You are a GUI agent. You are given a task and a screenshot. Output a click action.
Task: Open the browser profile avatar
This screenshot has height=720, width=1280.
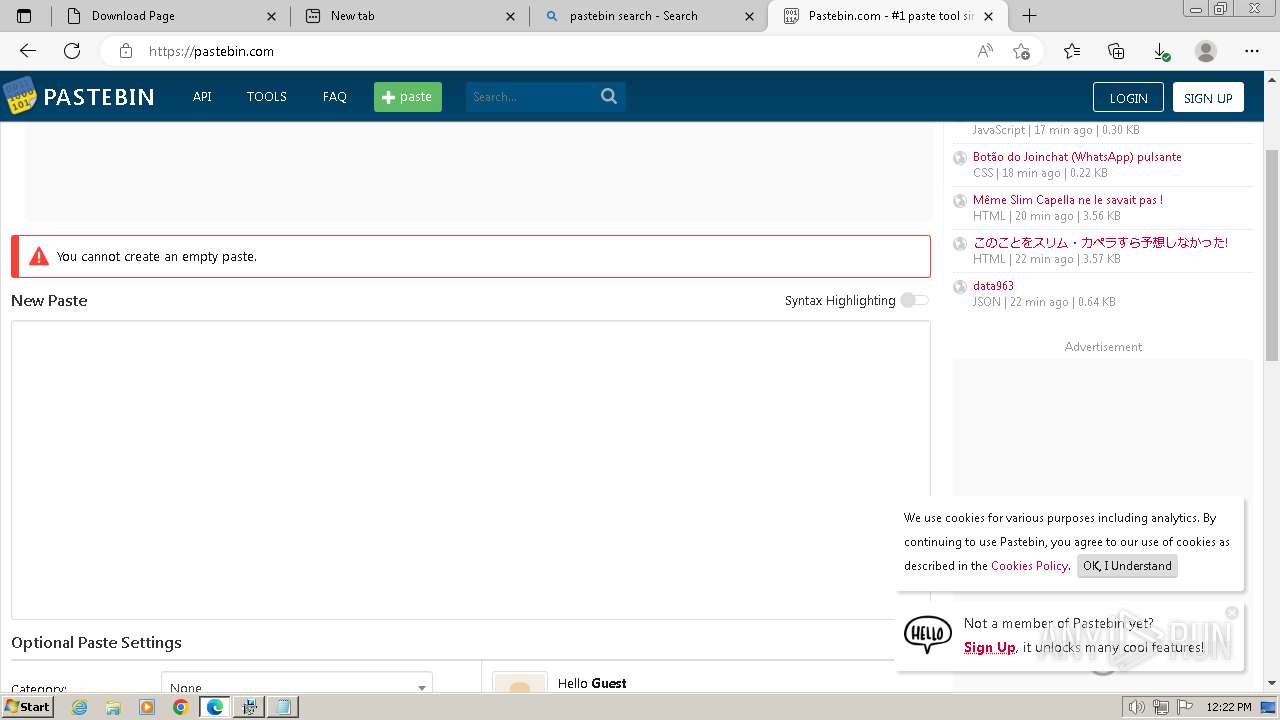(1206, 51)
